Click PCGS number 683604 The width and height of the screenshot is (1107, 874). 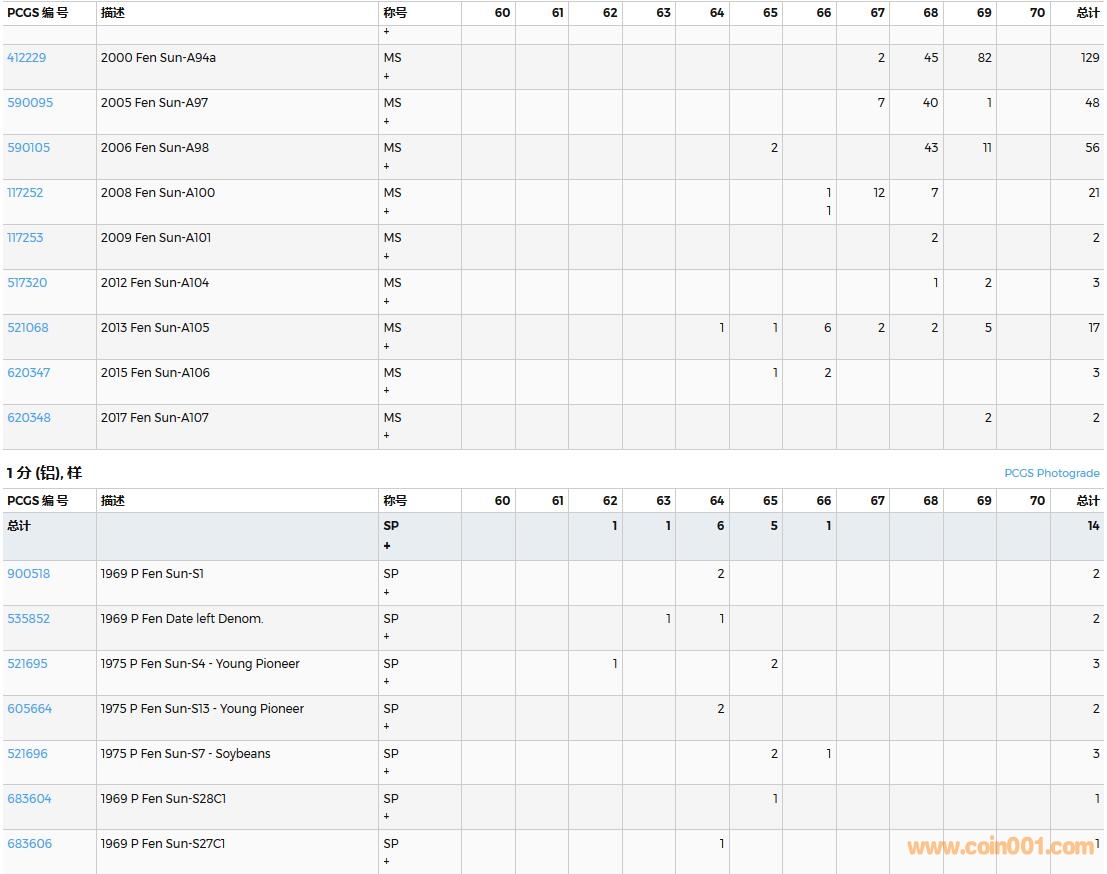pos(30,799)
